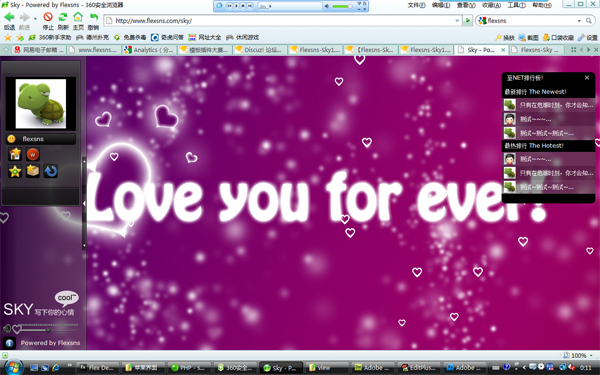Click the media player play button
600x375 pixels.
click(x=236, y=6)
